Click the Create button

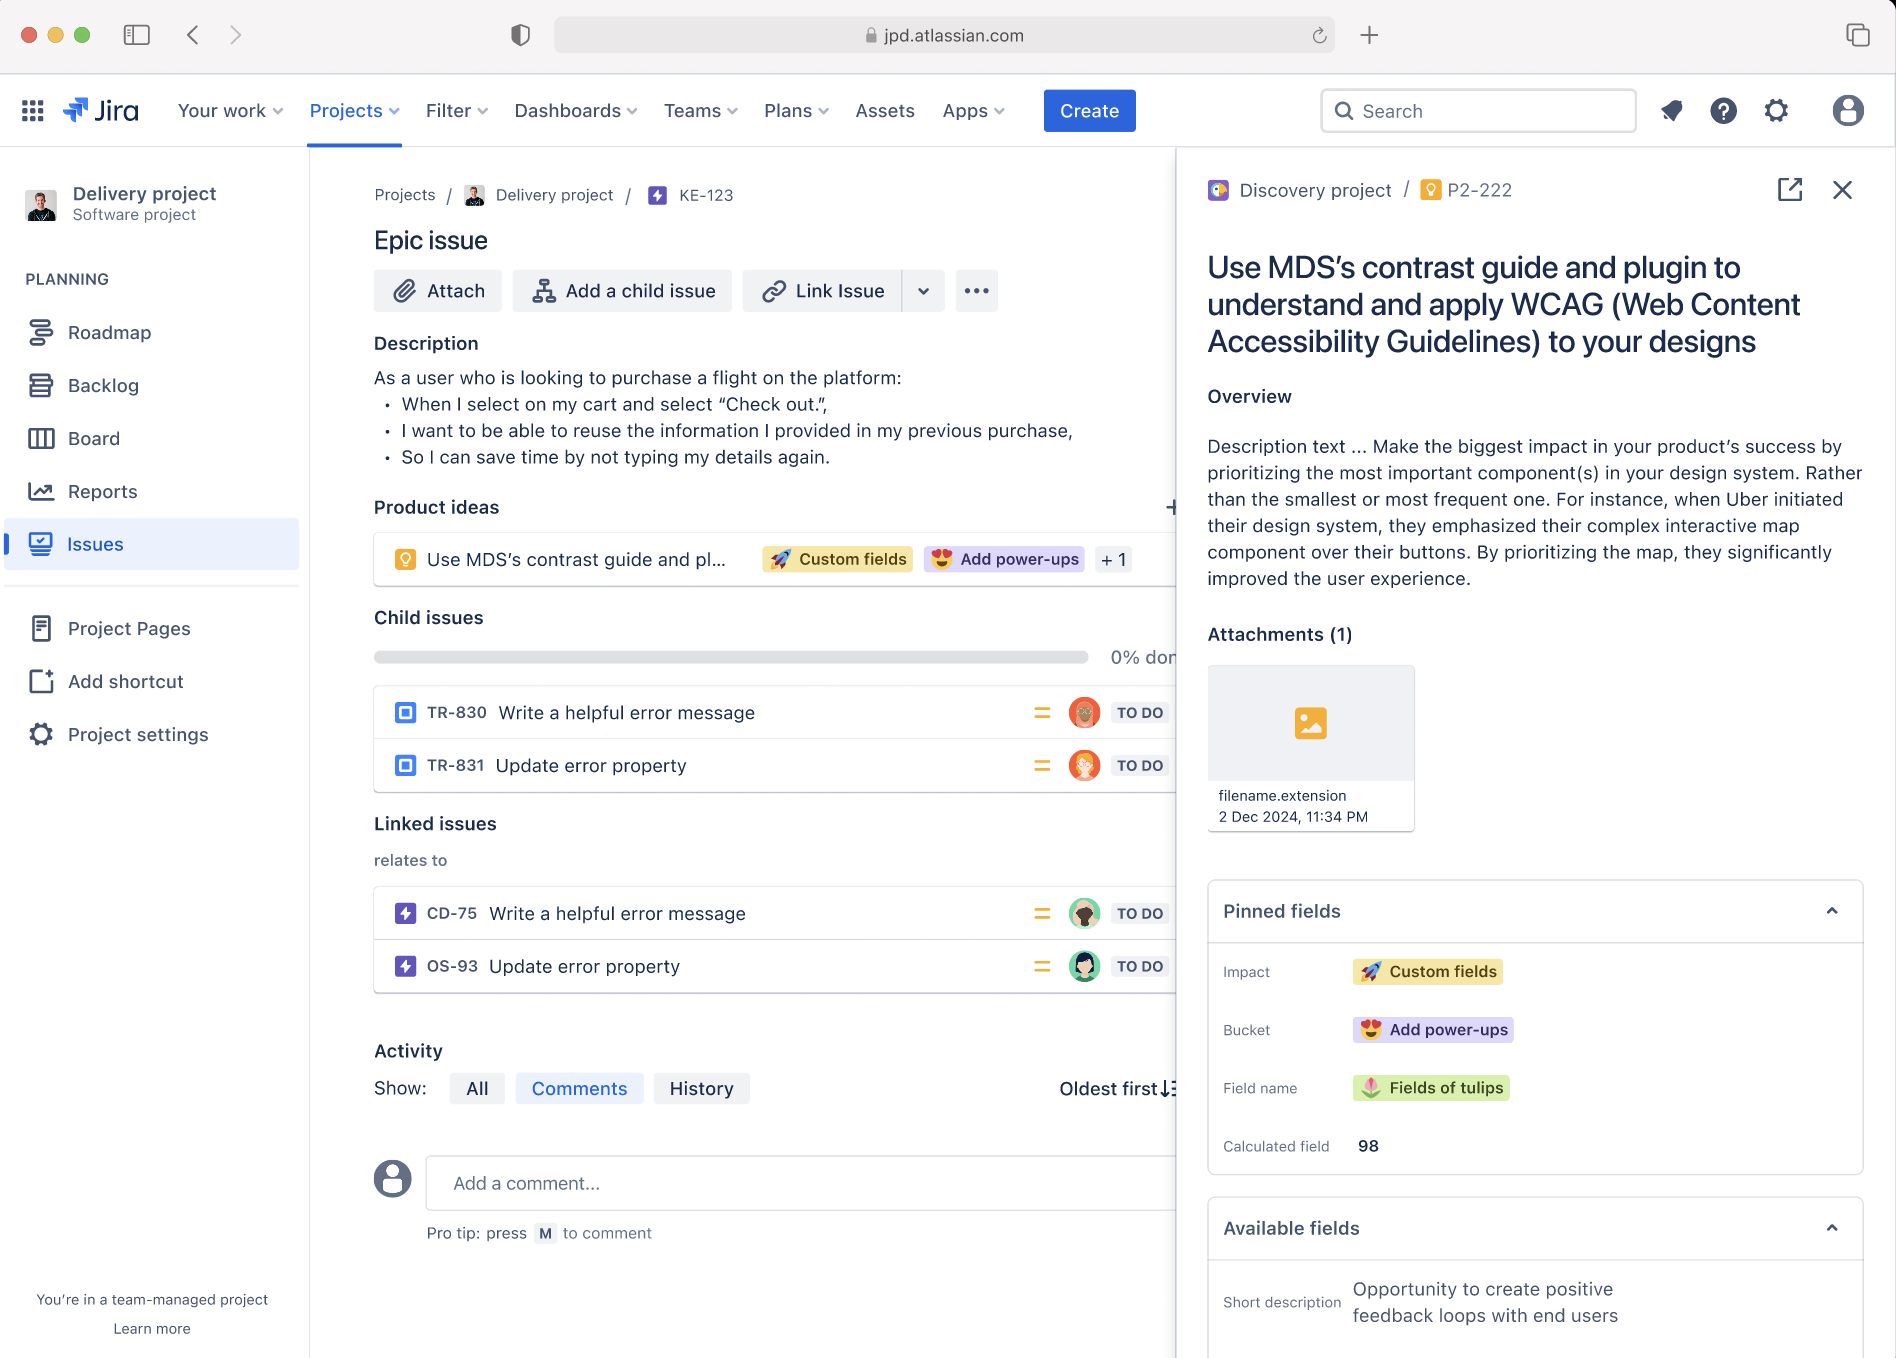pos(1089,110)
